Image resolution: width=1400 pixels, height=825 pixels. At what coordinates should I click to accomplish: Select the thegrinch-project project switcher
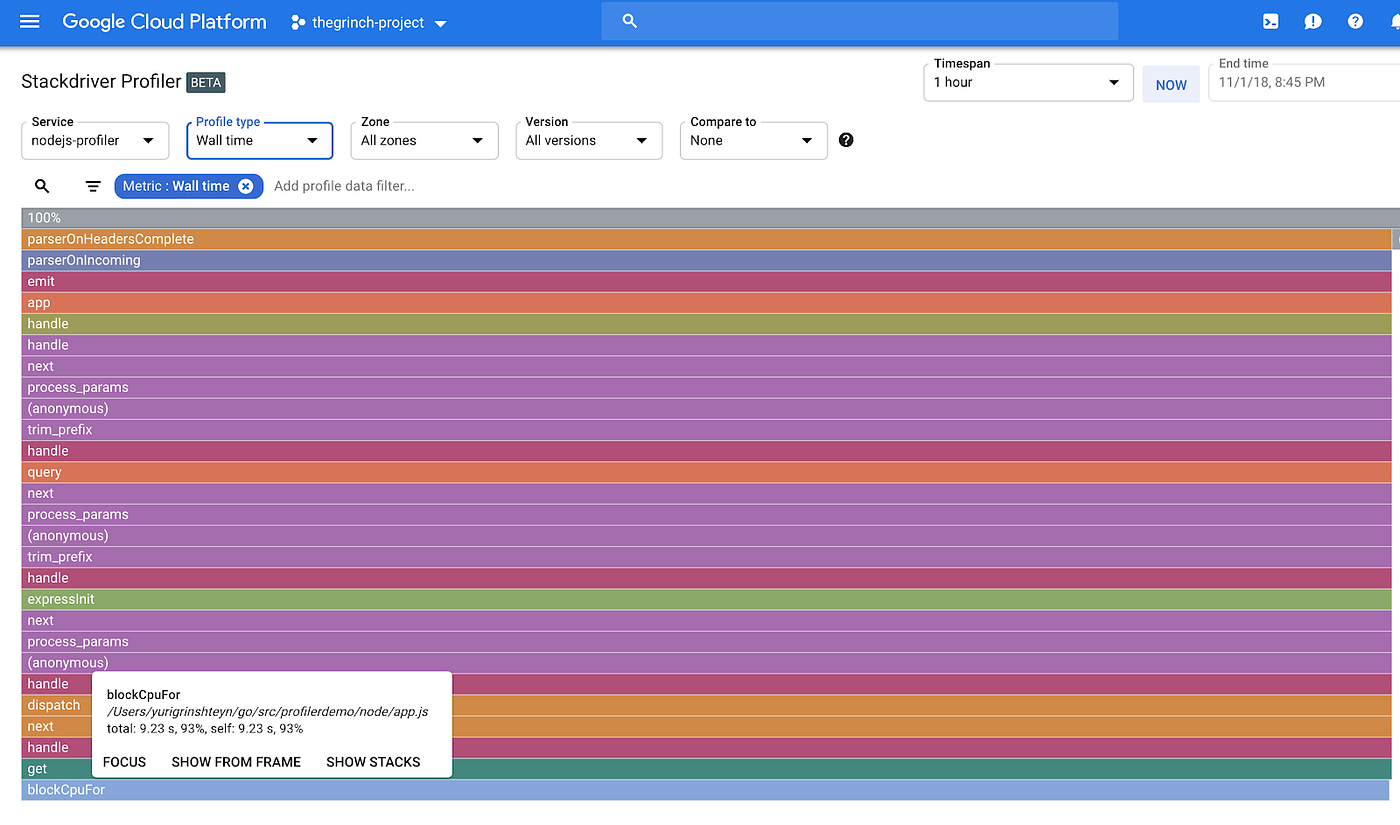click(x=367, y=22)
